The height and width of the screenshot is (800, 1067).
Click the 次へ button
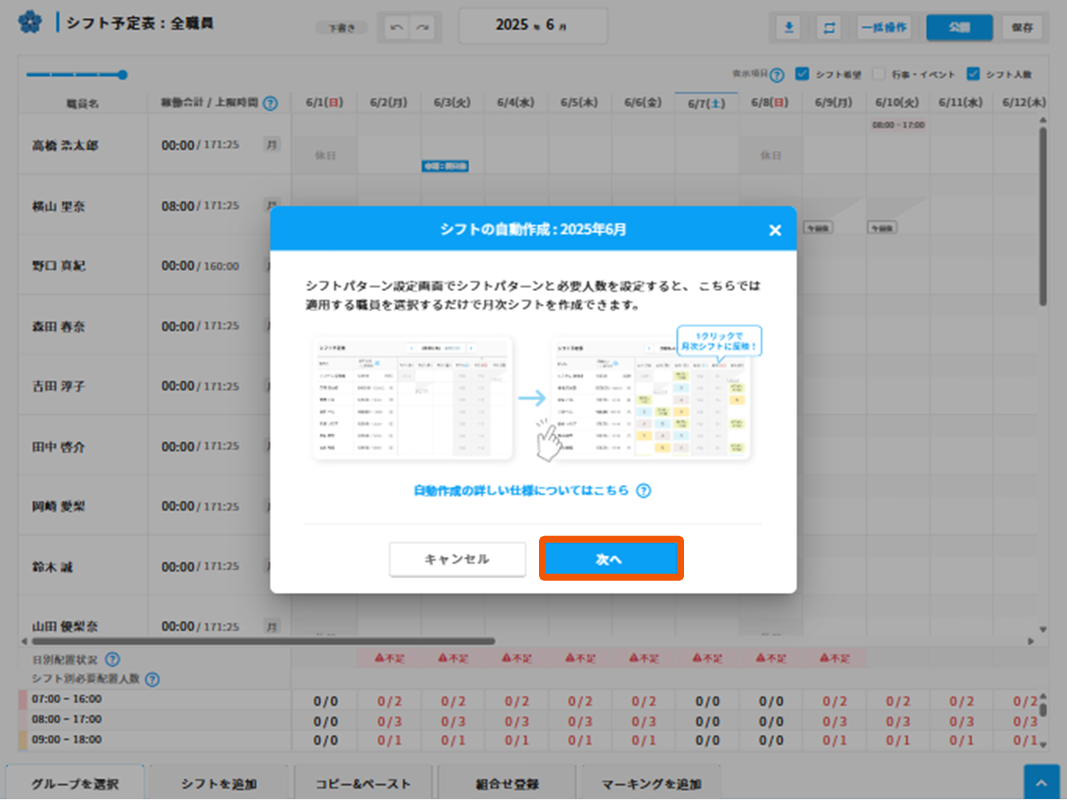(x=610, y=559)
